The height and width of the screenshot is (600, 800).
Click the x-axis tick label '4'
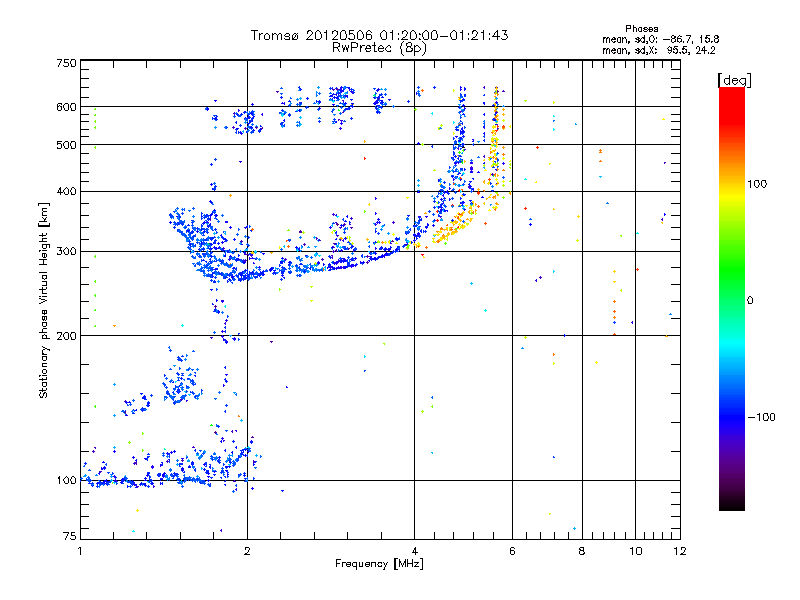tap(414, 551)
